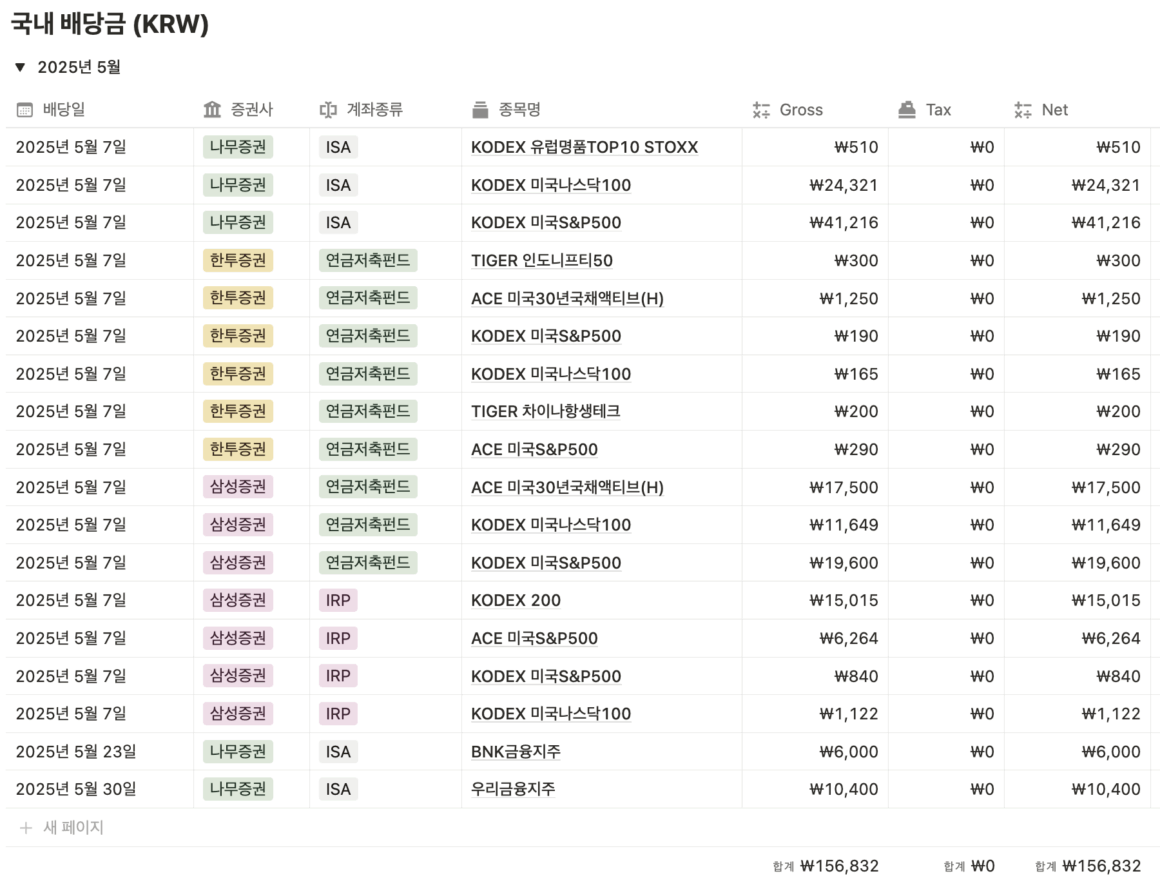Open the Gross column 합계 calculation
Image resolution: width=1160 pixels, height=887 pixels.
pos(826,866)
